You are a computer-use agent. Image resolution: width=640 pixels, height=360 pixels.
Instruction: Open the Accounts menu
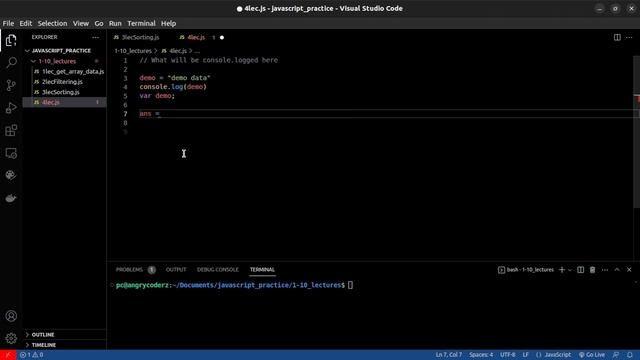pos(11,316)
